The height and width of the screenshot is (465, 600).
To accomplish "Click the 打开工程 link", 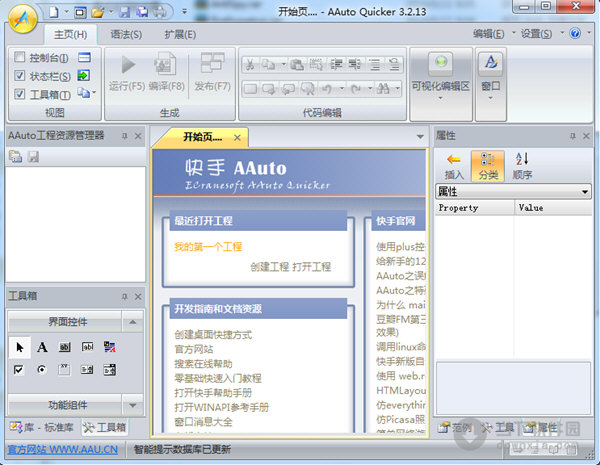I will pos(311,267).
